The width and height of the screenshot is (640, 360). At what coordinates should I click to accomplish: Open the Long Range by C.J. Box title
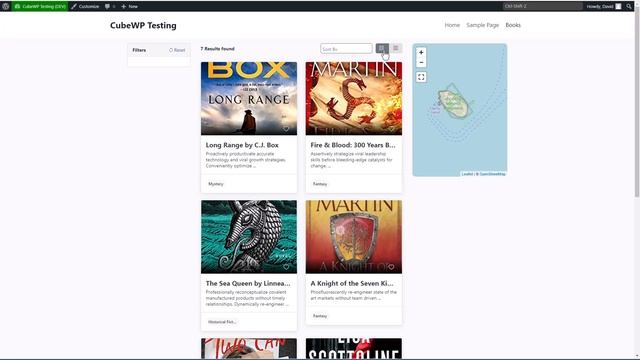pos(242,145)
